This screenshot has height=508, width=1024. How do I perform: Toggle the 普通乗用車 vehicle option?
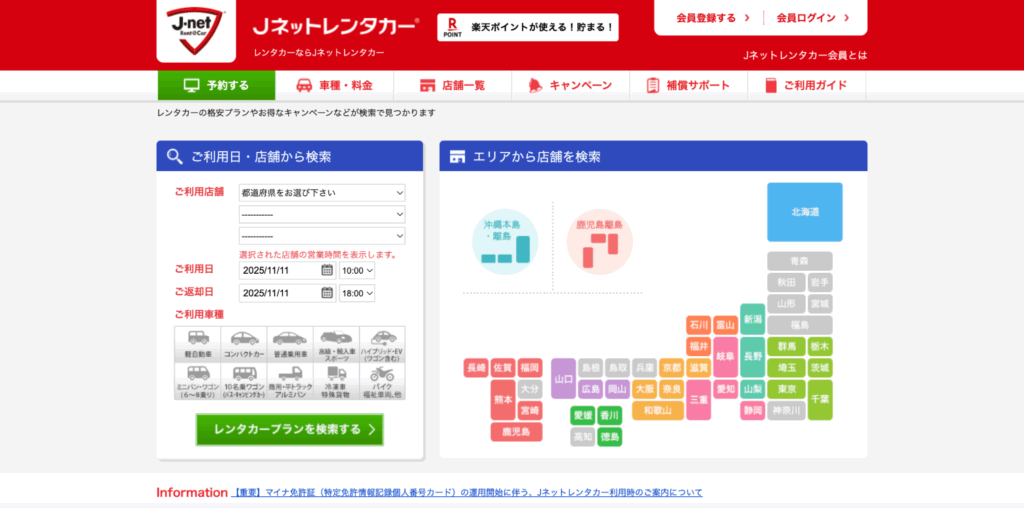(x=290, y=344)
